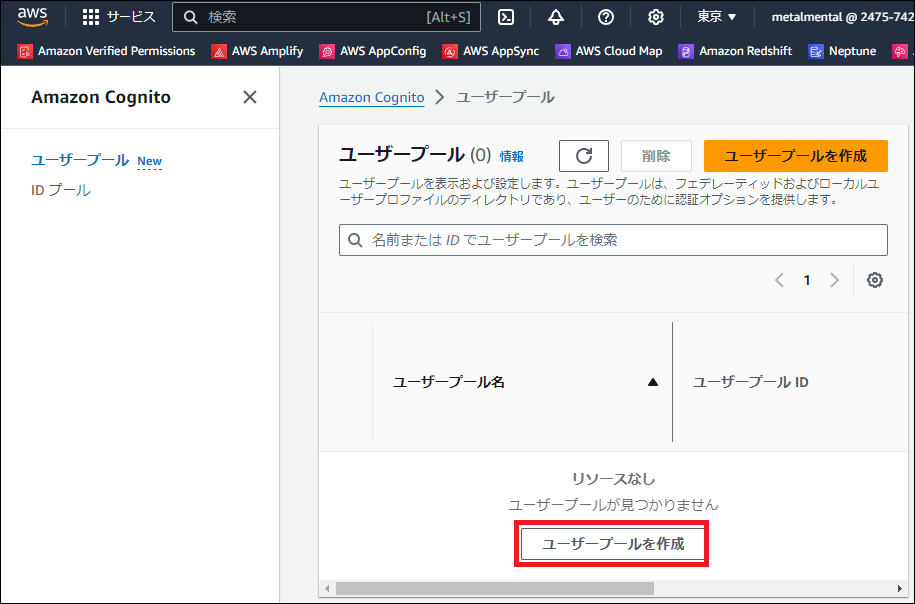The image size is (915, 604).
Task: Open the サービス services grid menu
Action: pyautogui.click(x=119, y=17)
